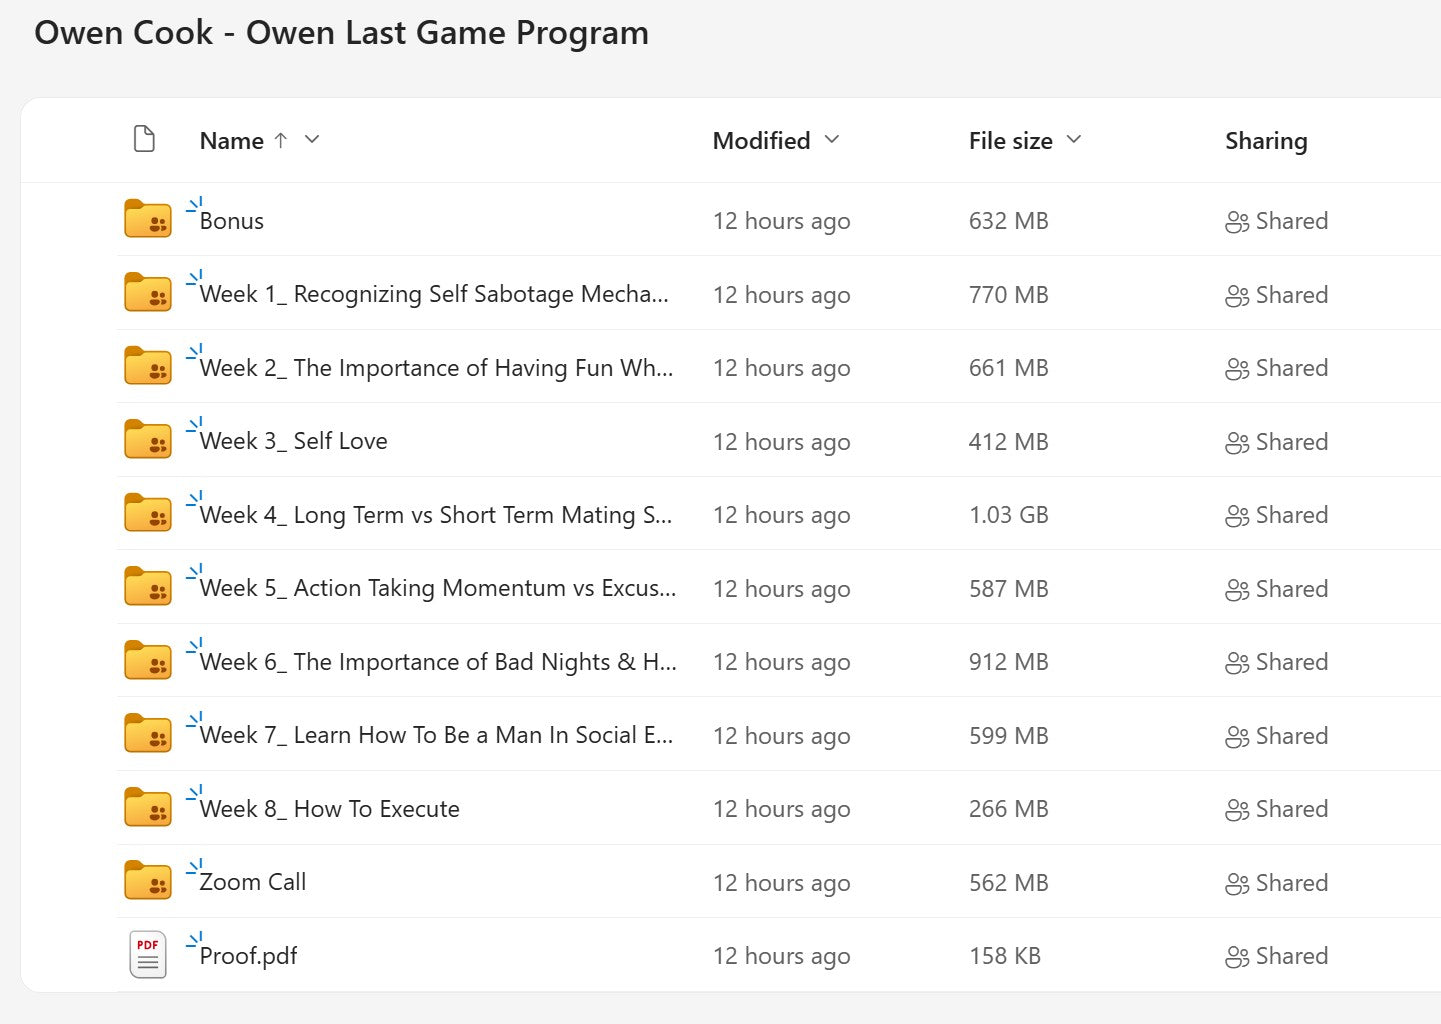Open Proof.pdf by clicking its filename

tap(248, 955)
